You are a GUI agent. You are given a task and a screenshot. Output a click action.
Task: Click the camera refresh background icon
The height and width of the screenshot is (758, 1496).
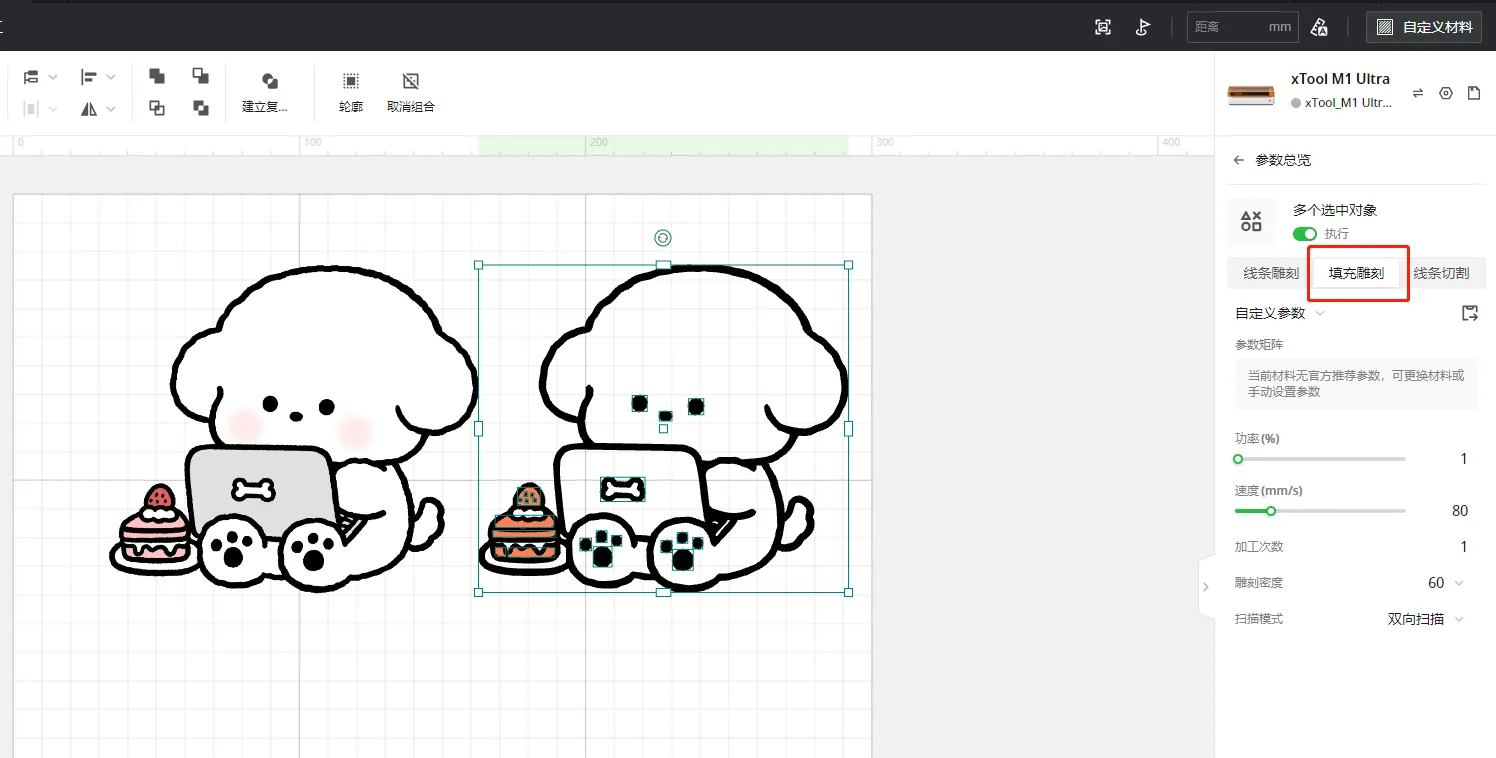pyautogui.click(x=1103, y=27)
